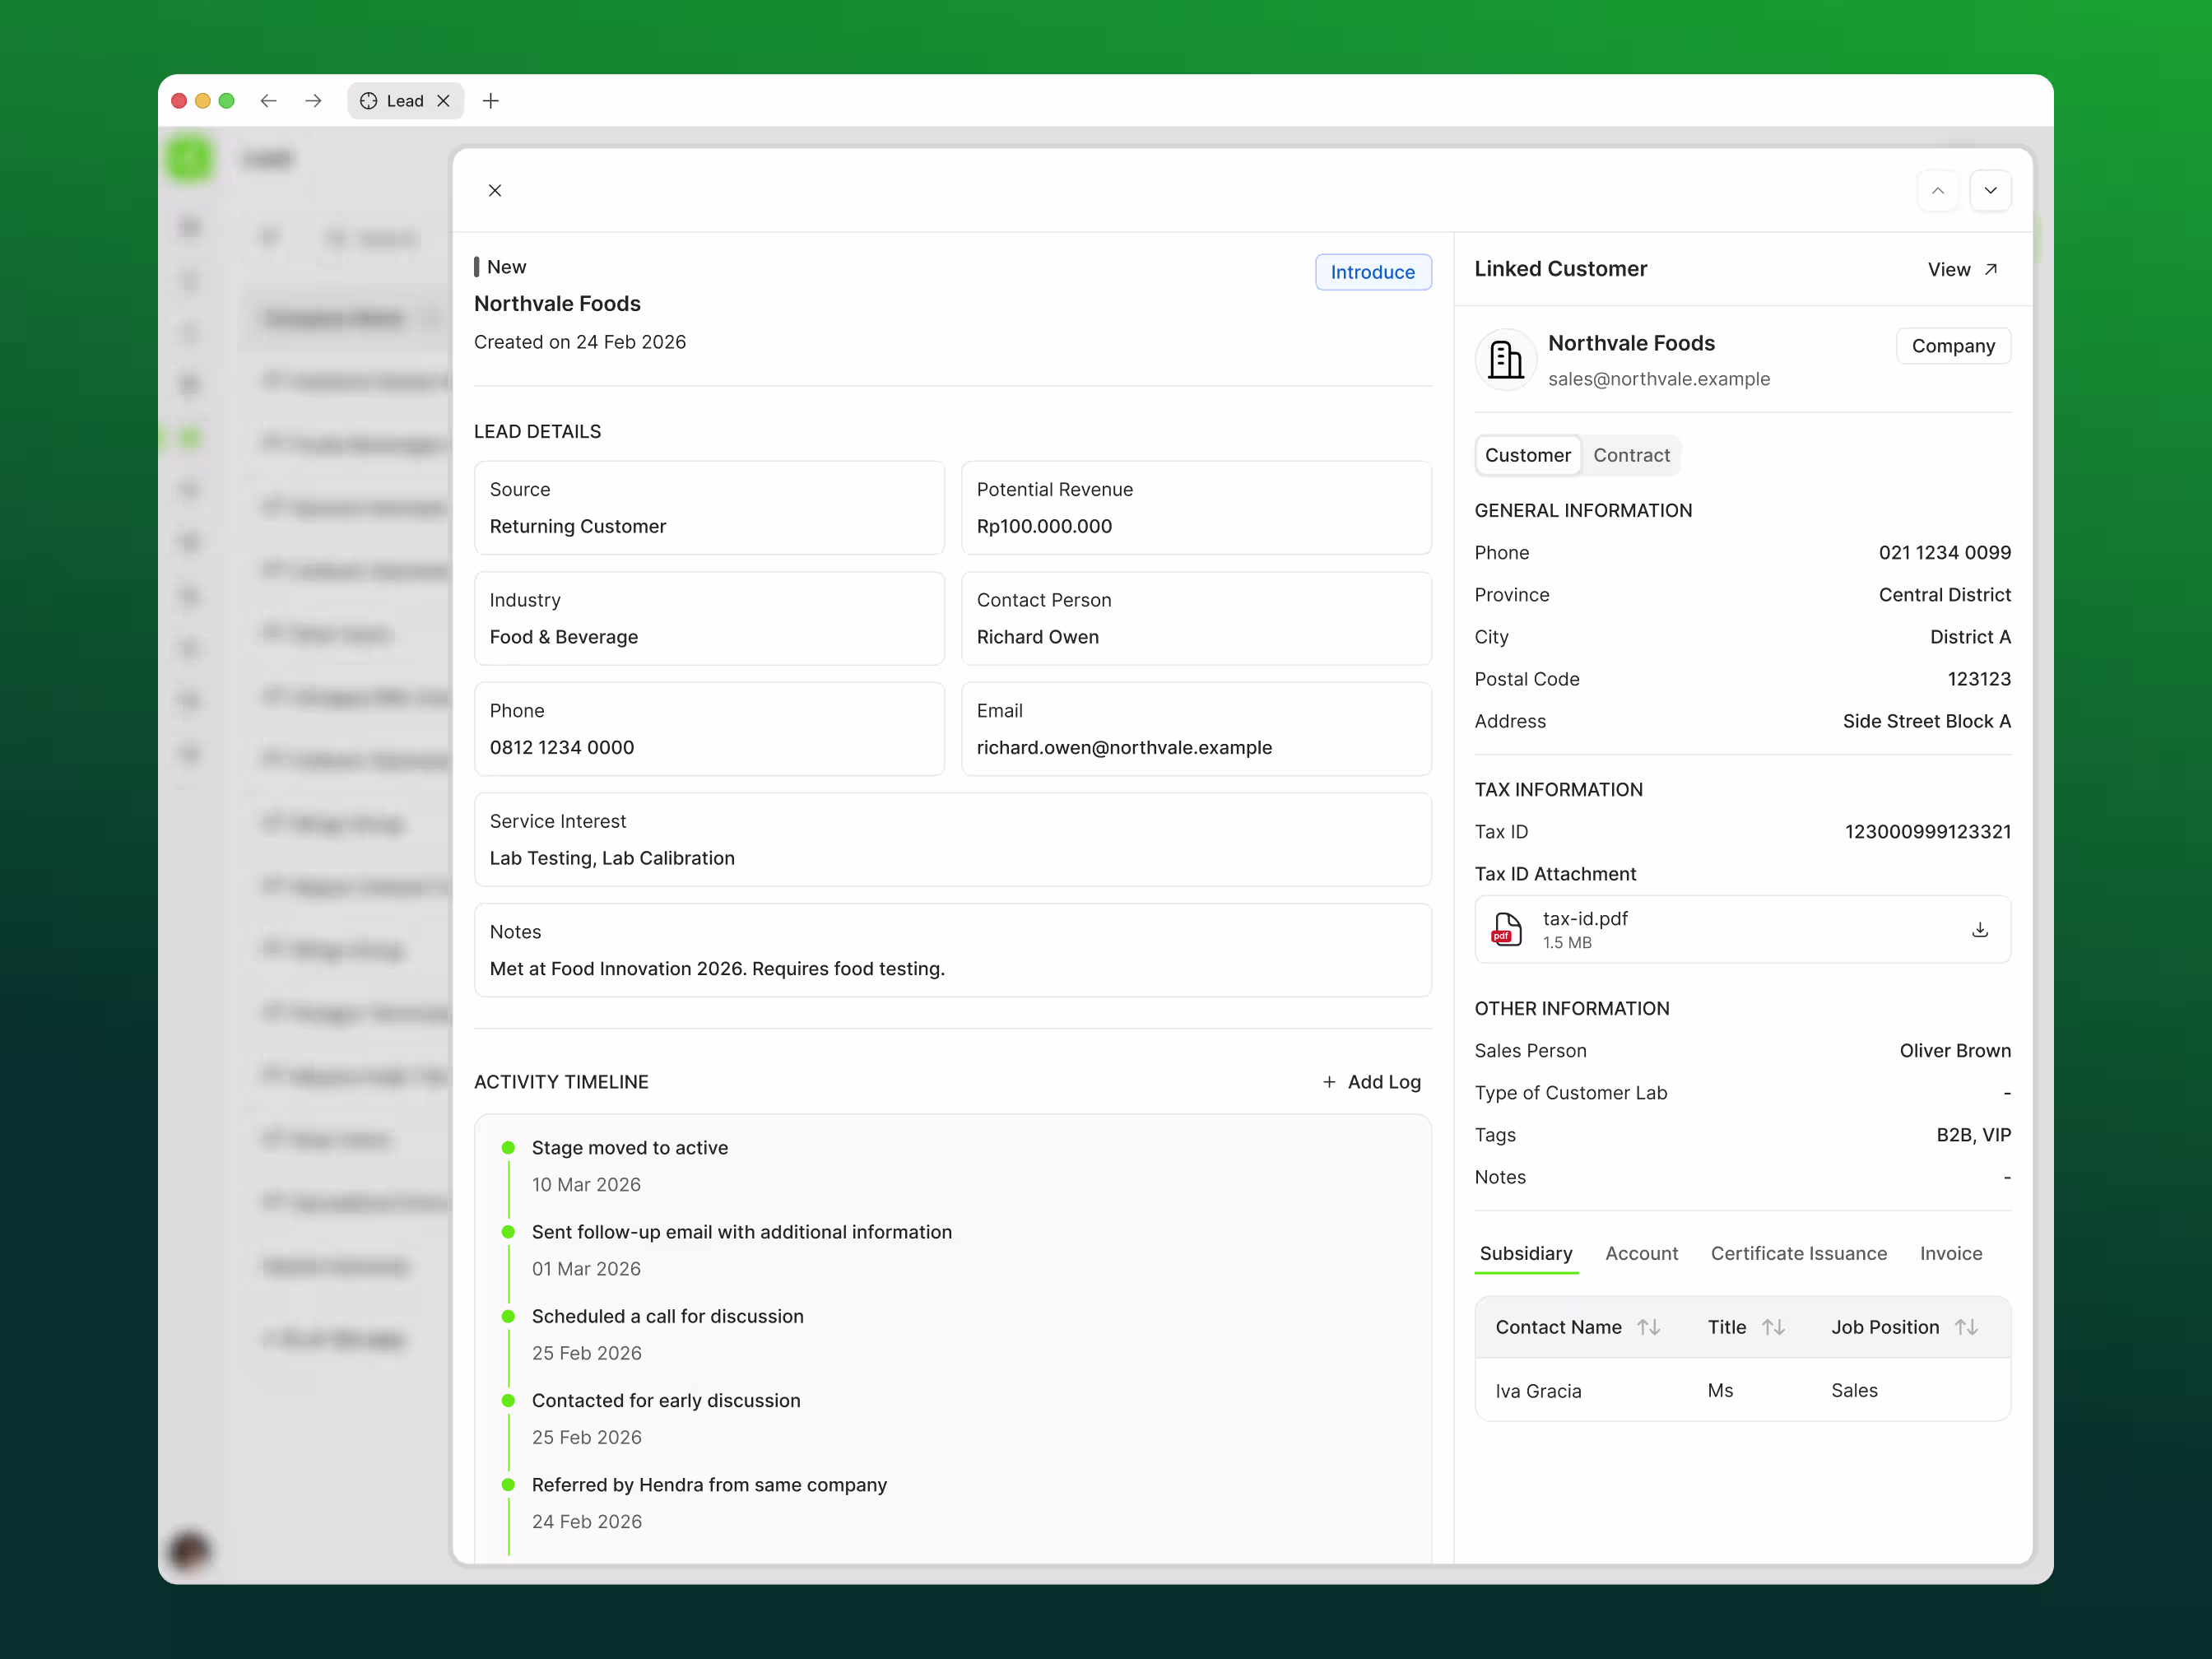Click Address Side Street Block A
This screenshot has height=1659, width=2212.
click(1926, 721)
